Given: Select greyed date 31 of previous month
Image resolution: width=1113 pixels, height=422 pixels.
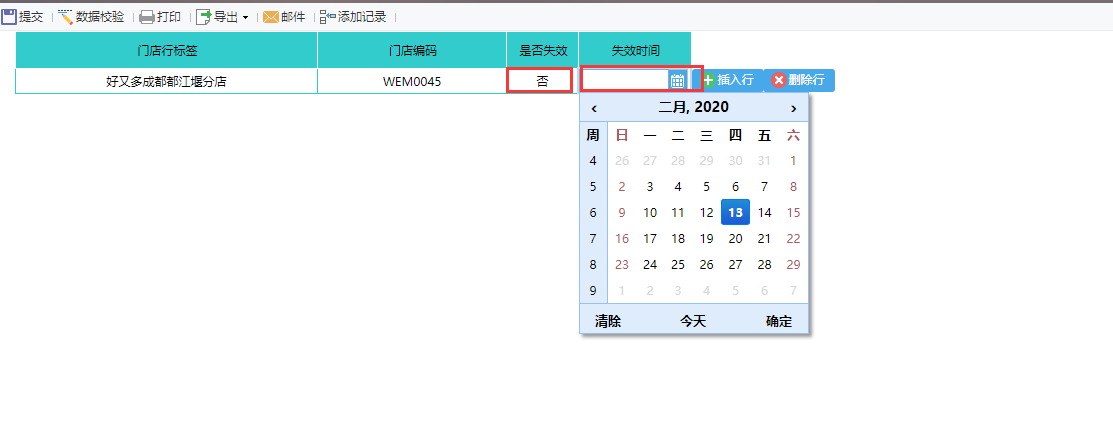Looking at the screenshot, I should coord(764,160).
